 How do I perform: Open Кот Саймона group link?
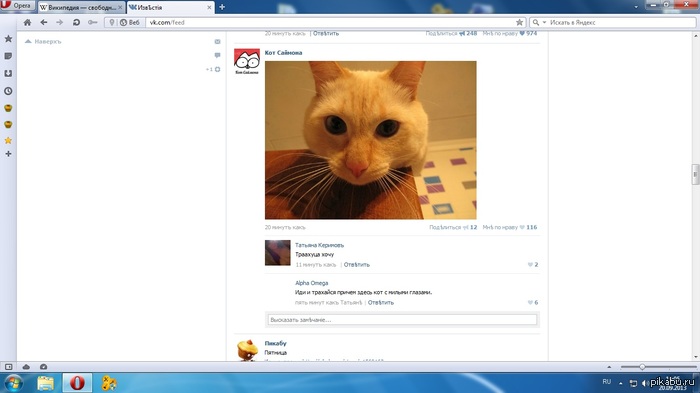point(283,53)
